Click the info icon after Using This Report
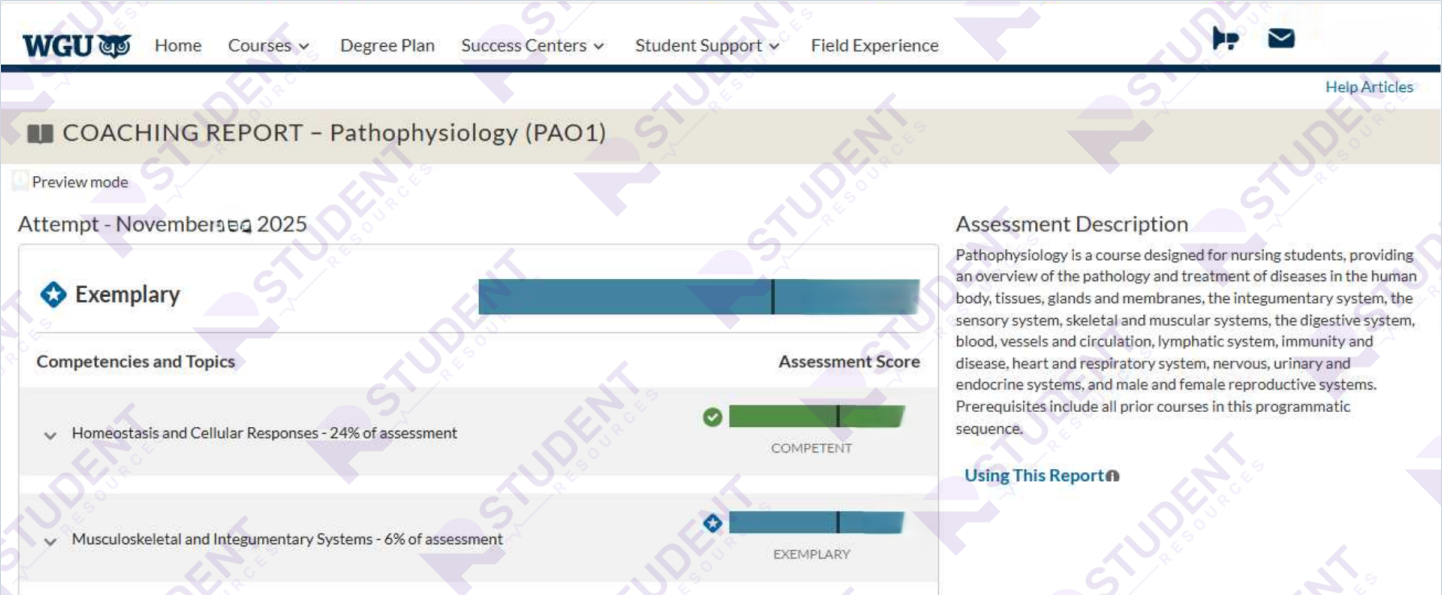 [1113, 476]
